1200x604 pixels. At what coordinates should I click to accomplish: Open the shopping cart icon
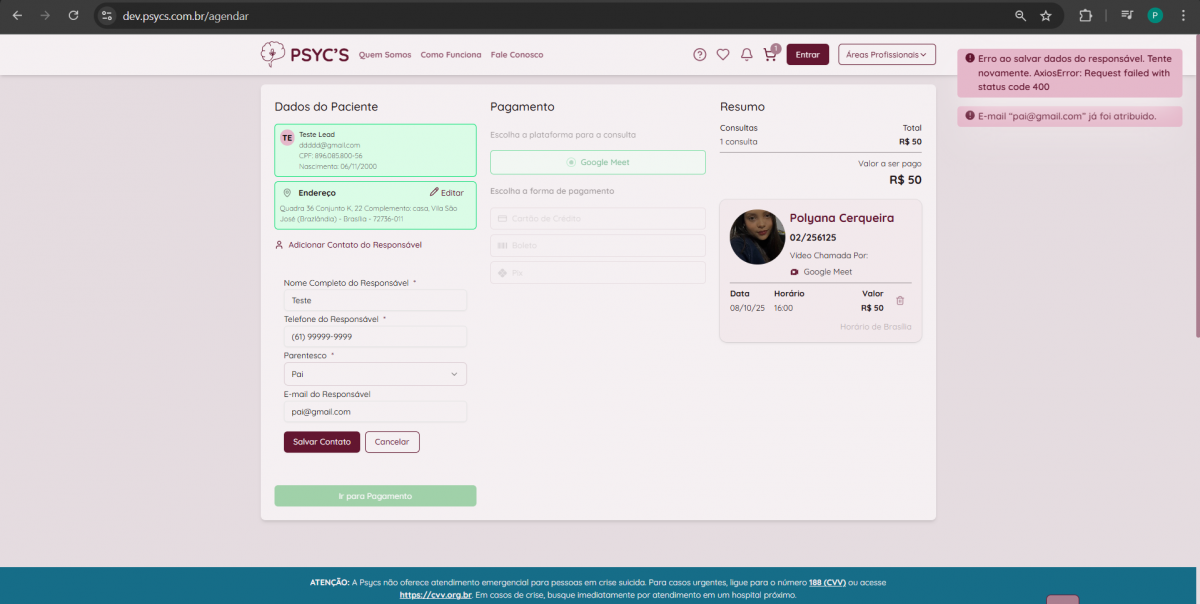(769, 55)
